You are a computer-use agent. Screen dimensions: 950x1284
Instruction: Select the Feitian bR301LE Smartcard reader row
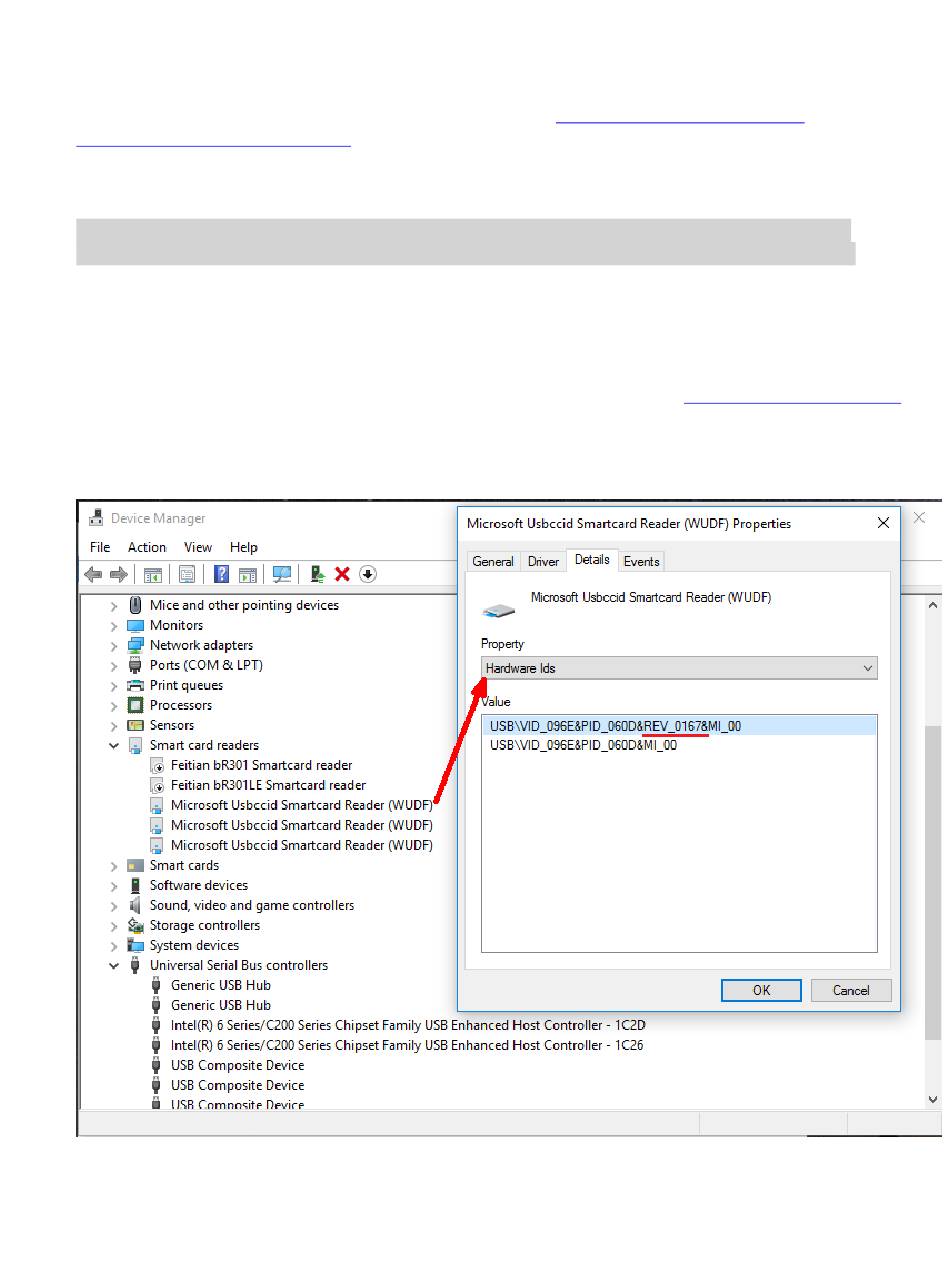click(x=258, y=785)
